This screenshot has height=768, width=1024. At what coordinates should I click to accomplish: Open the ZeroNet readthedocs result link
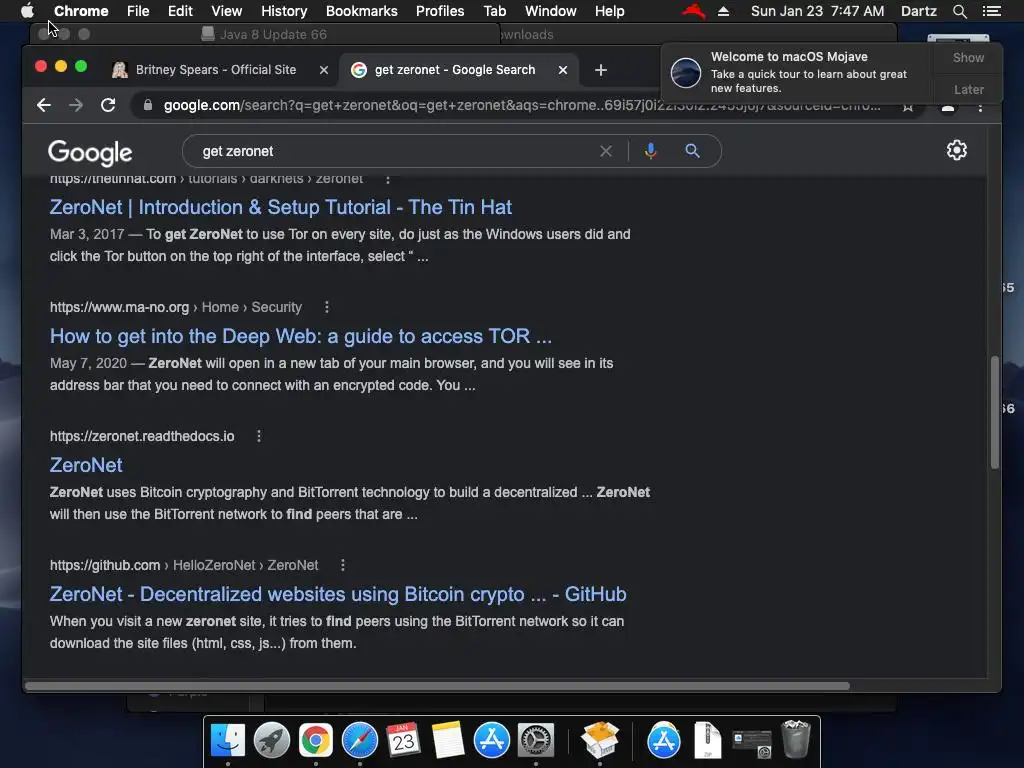point(86,466)
